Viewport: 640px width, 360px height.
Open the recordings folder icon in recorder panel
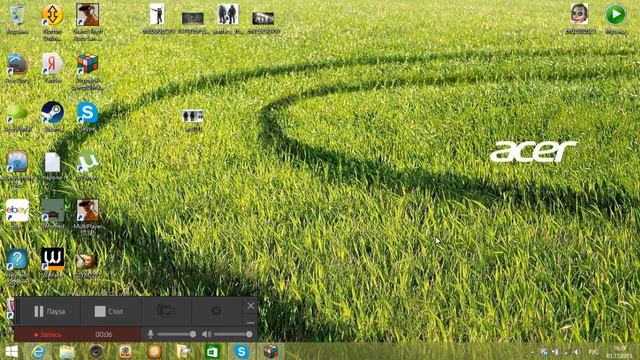(166, 311)
